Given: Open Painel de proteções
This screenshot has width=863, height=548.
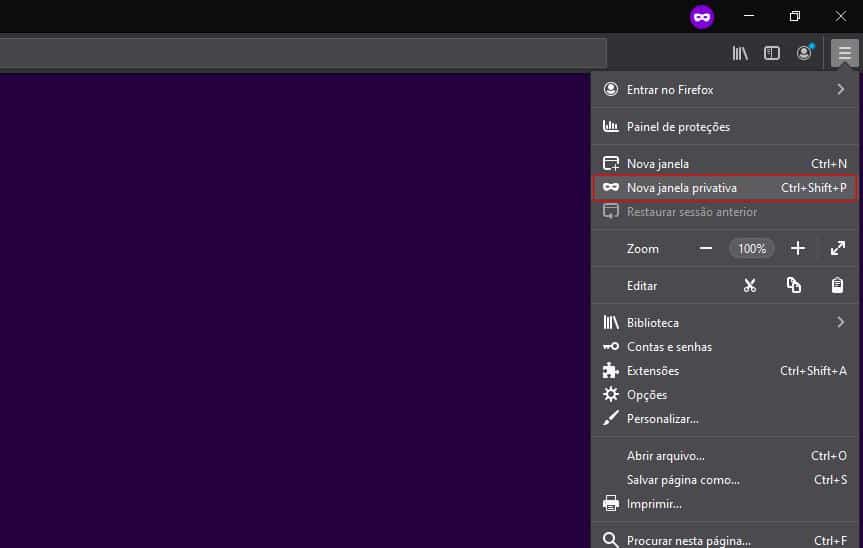Looking at the screenshot, I should coord(725,127).
